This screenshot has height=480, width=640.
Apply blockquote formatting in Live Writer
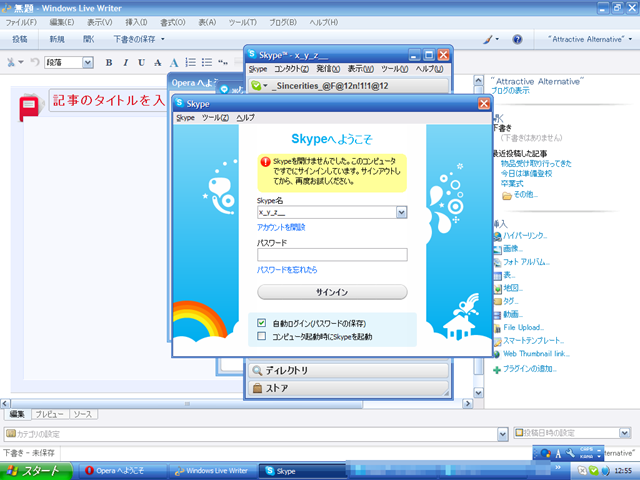(x=223, y=62)
